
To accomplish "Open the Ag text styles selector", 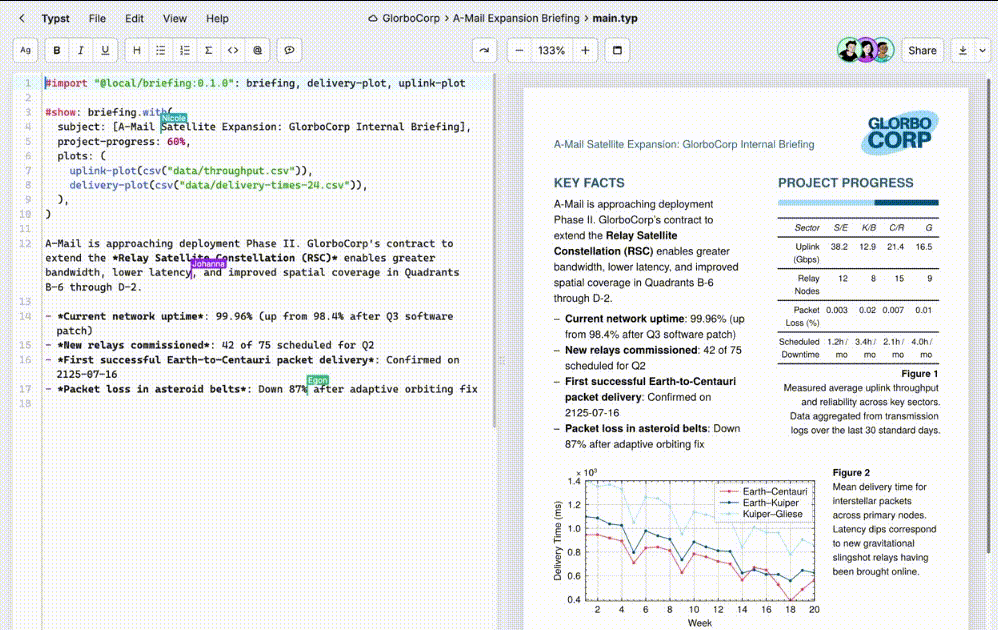I will 24,50.
